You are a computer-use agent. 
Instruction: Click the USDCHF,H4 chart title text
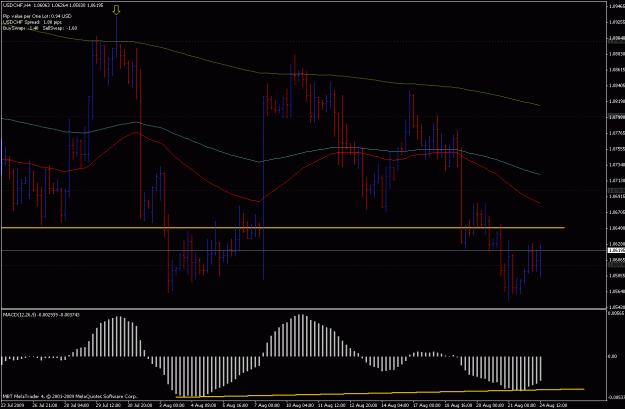[53, 6]
